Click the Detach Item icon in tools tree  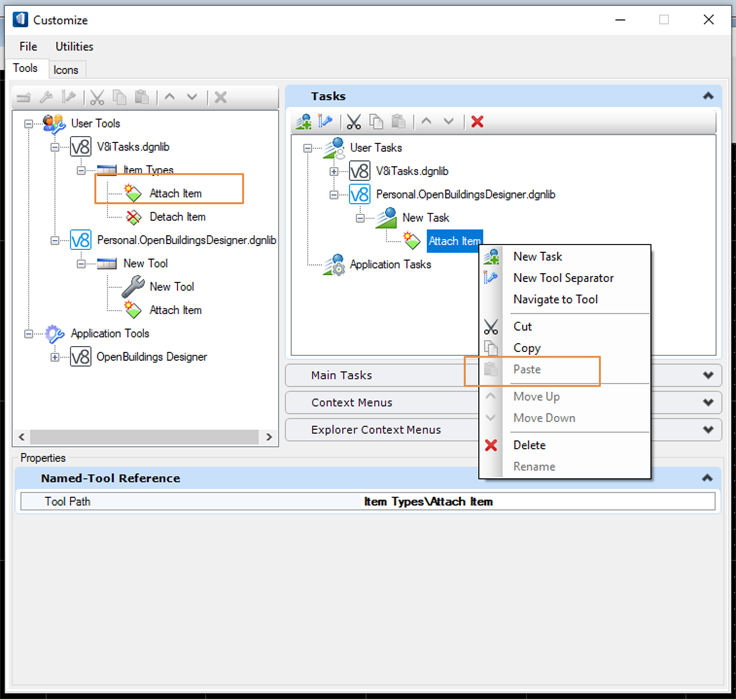click(x=134, y=217)
